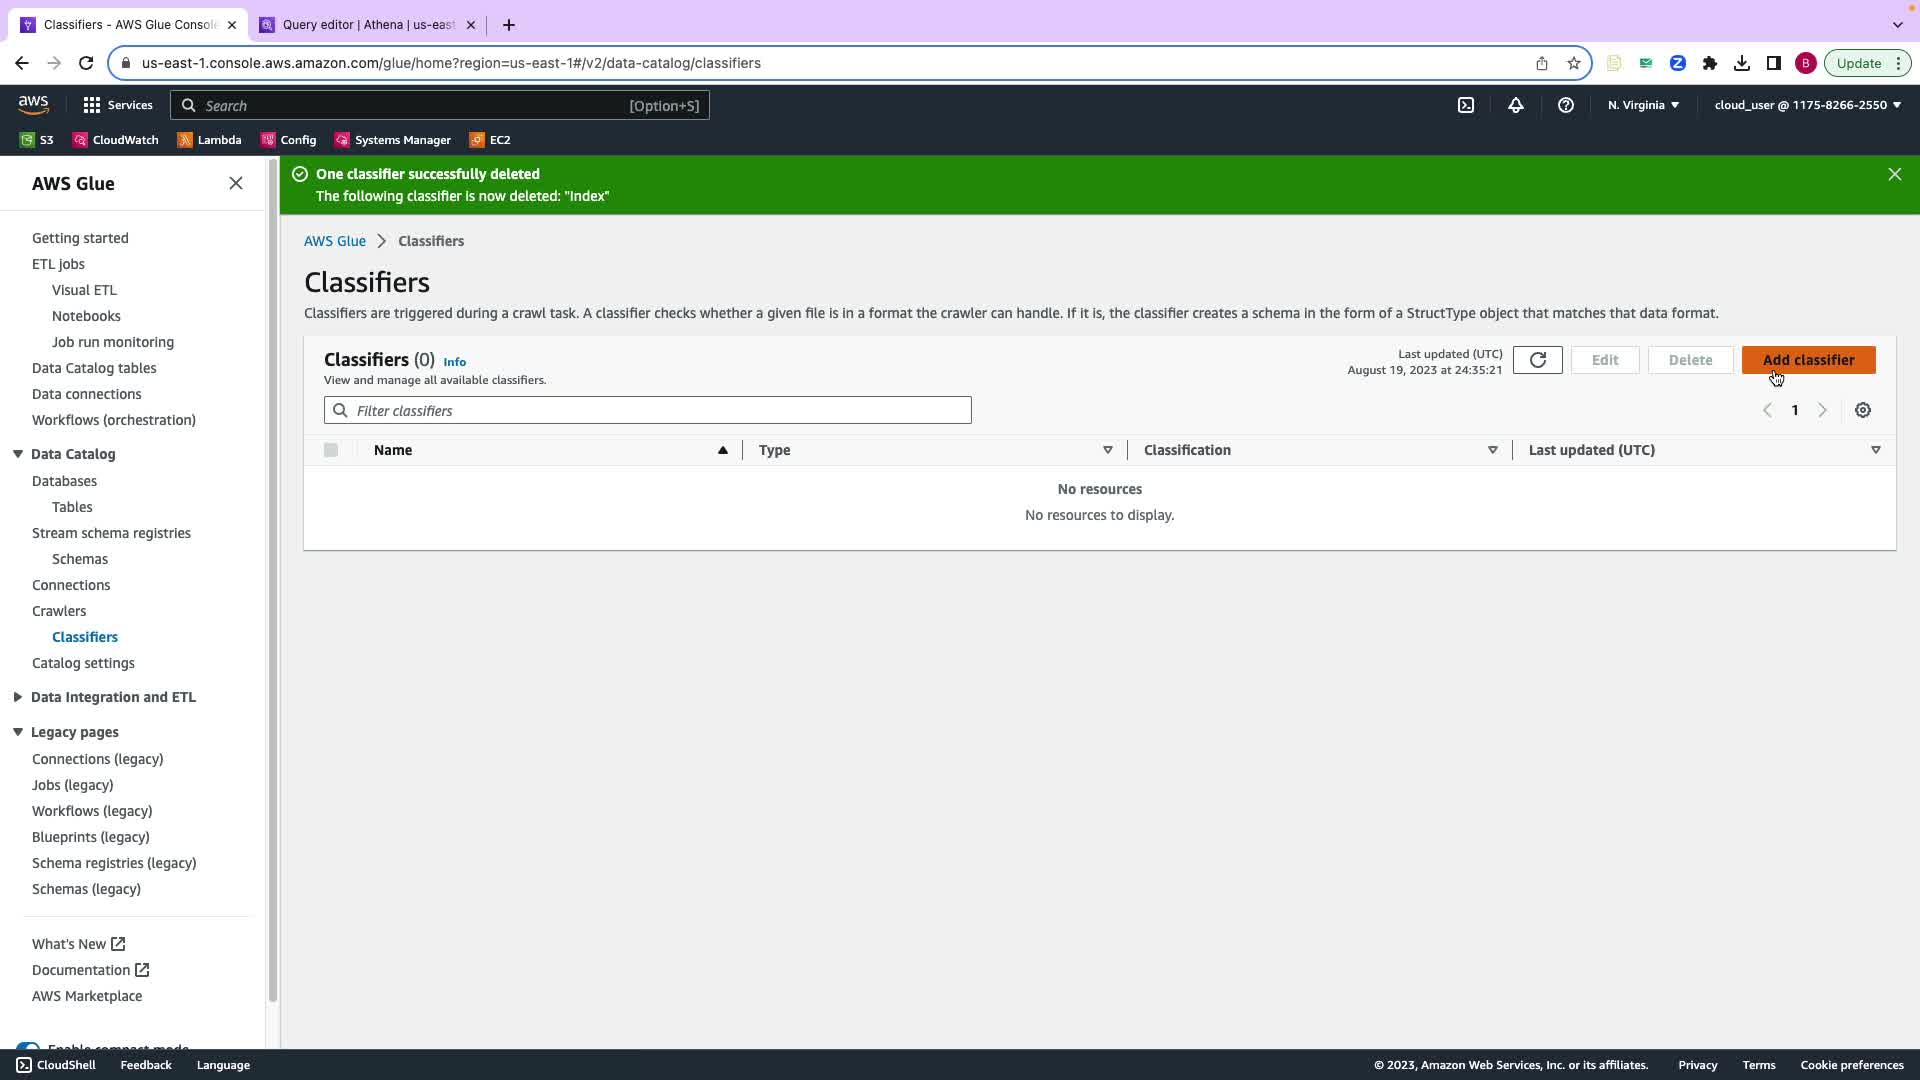Collapse the Legacy pages section

pyautogui.click(x=17, y=732)
